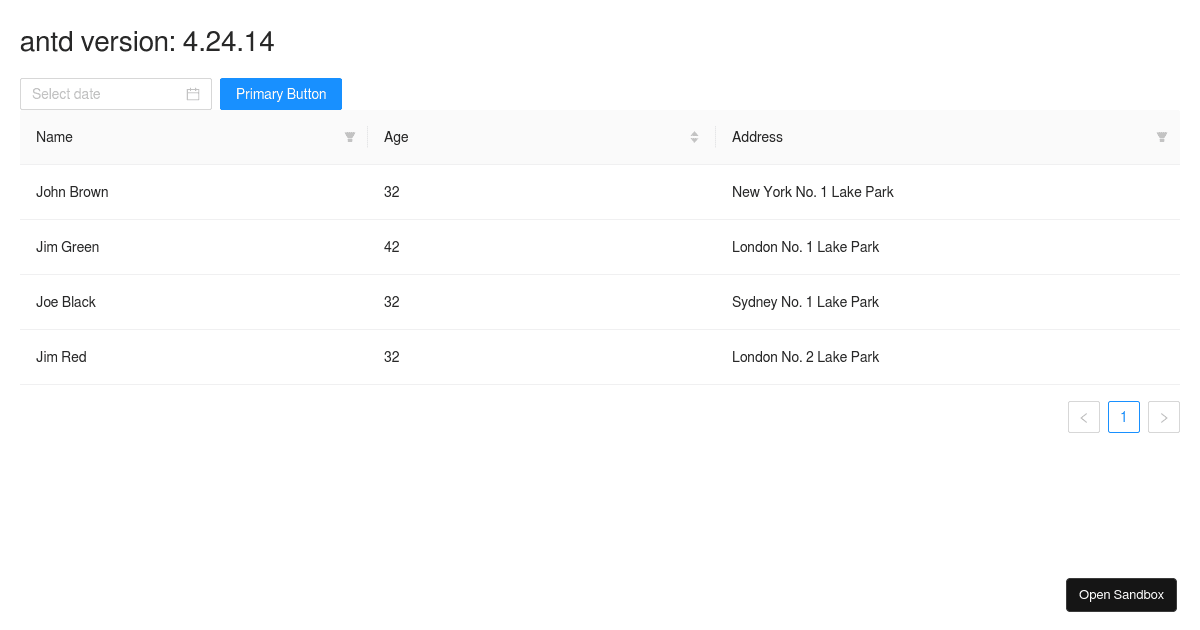Click the Open Sandbox button

point(1121,595)
